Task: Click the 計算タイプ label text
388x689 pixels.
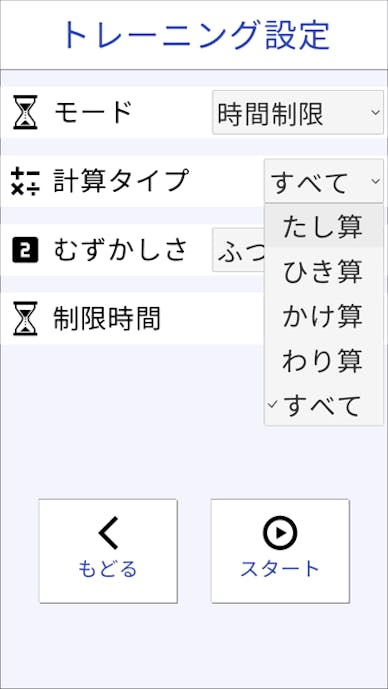Action: (121, 181)
